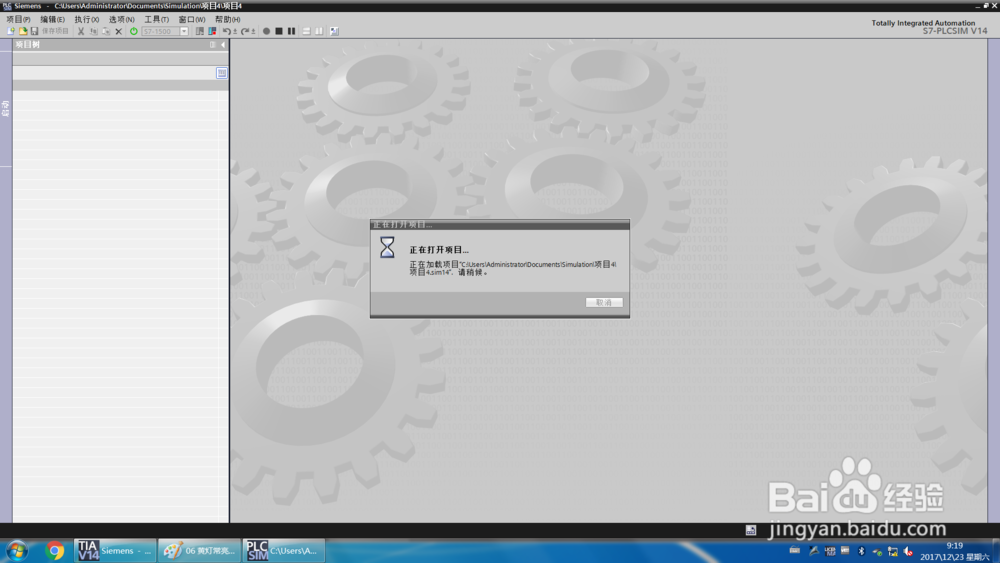
Task: Click the Bluetooth tray icon
Action: (862, 551)
